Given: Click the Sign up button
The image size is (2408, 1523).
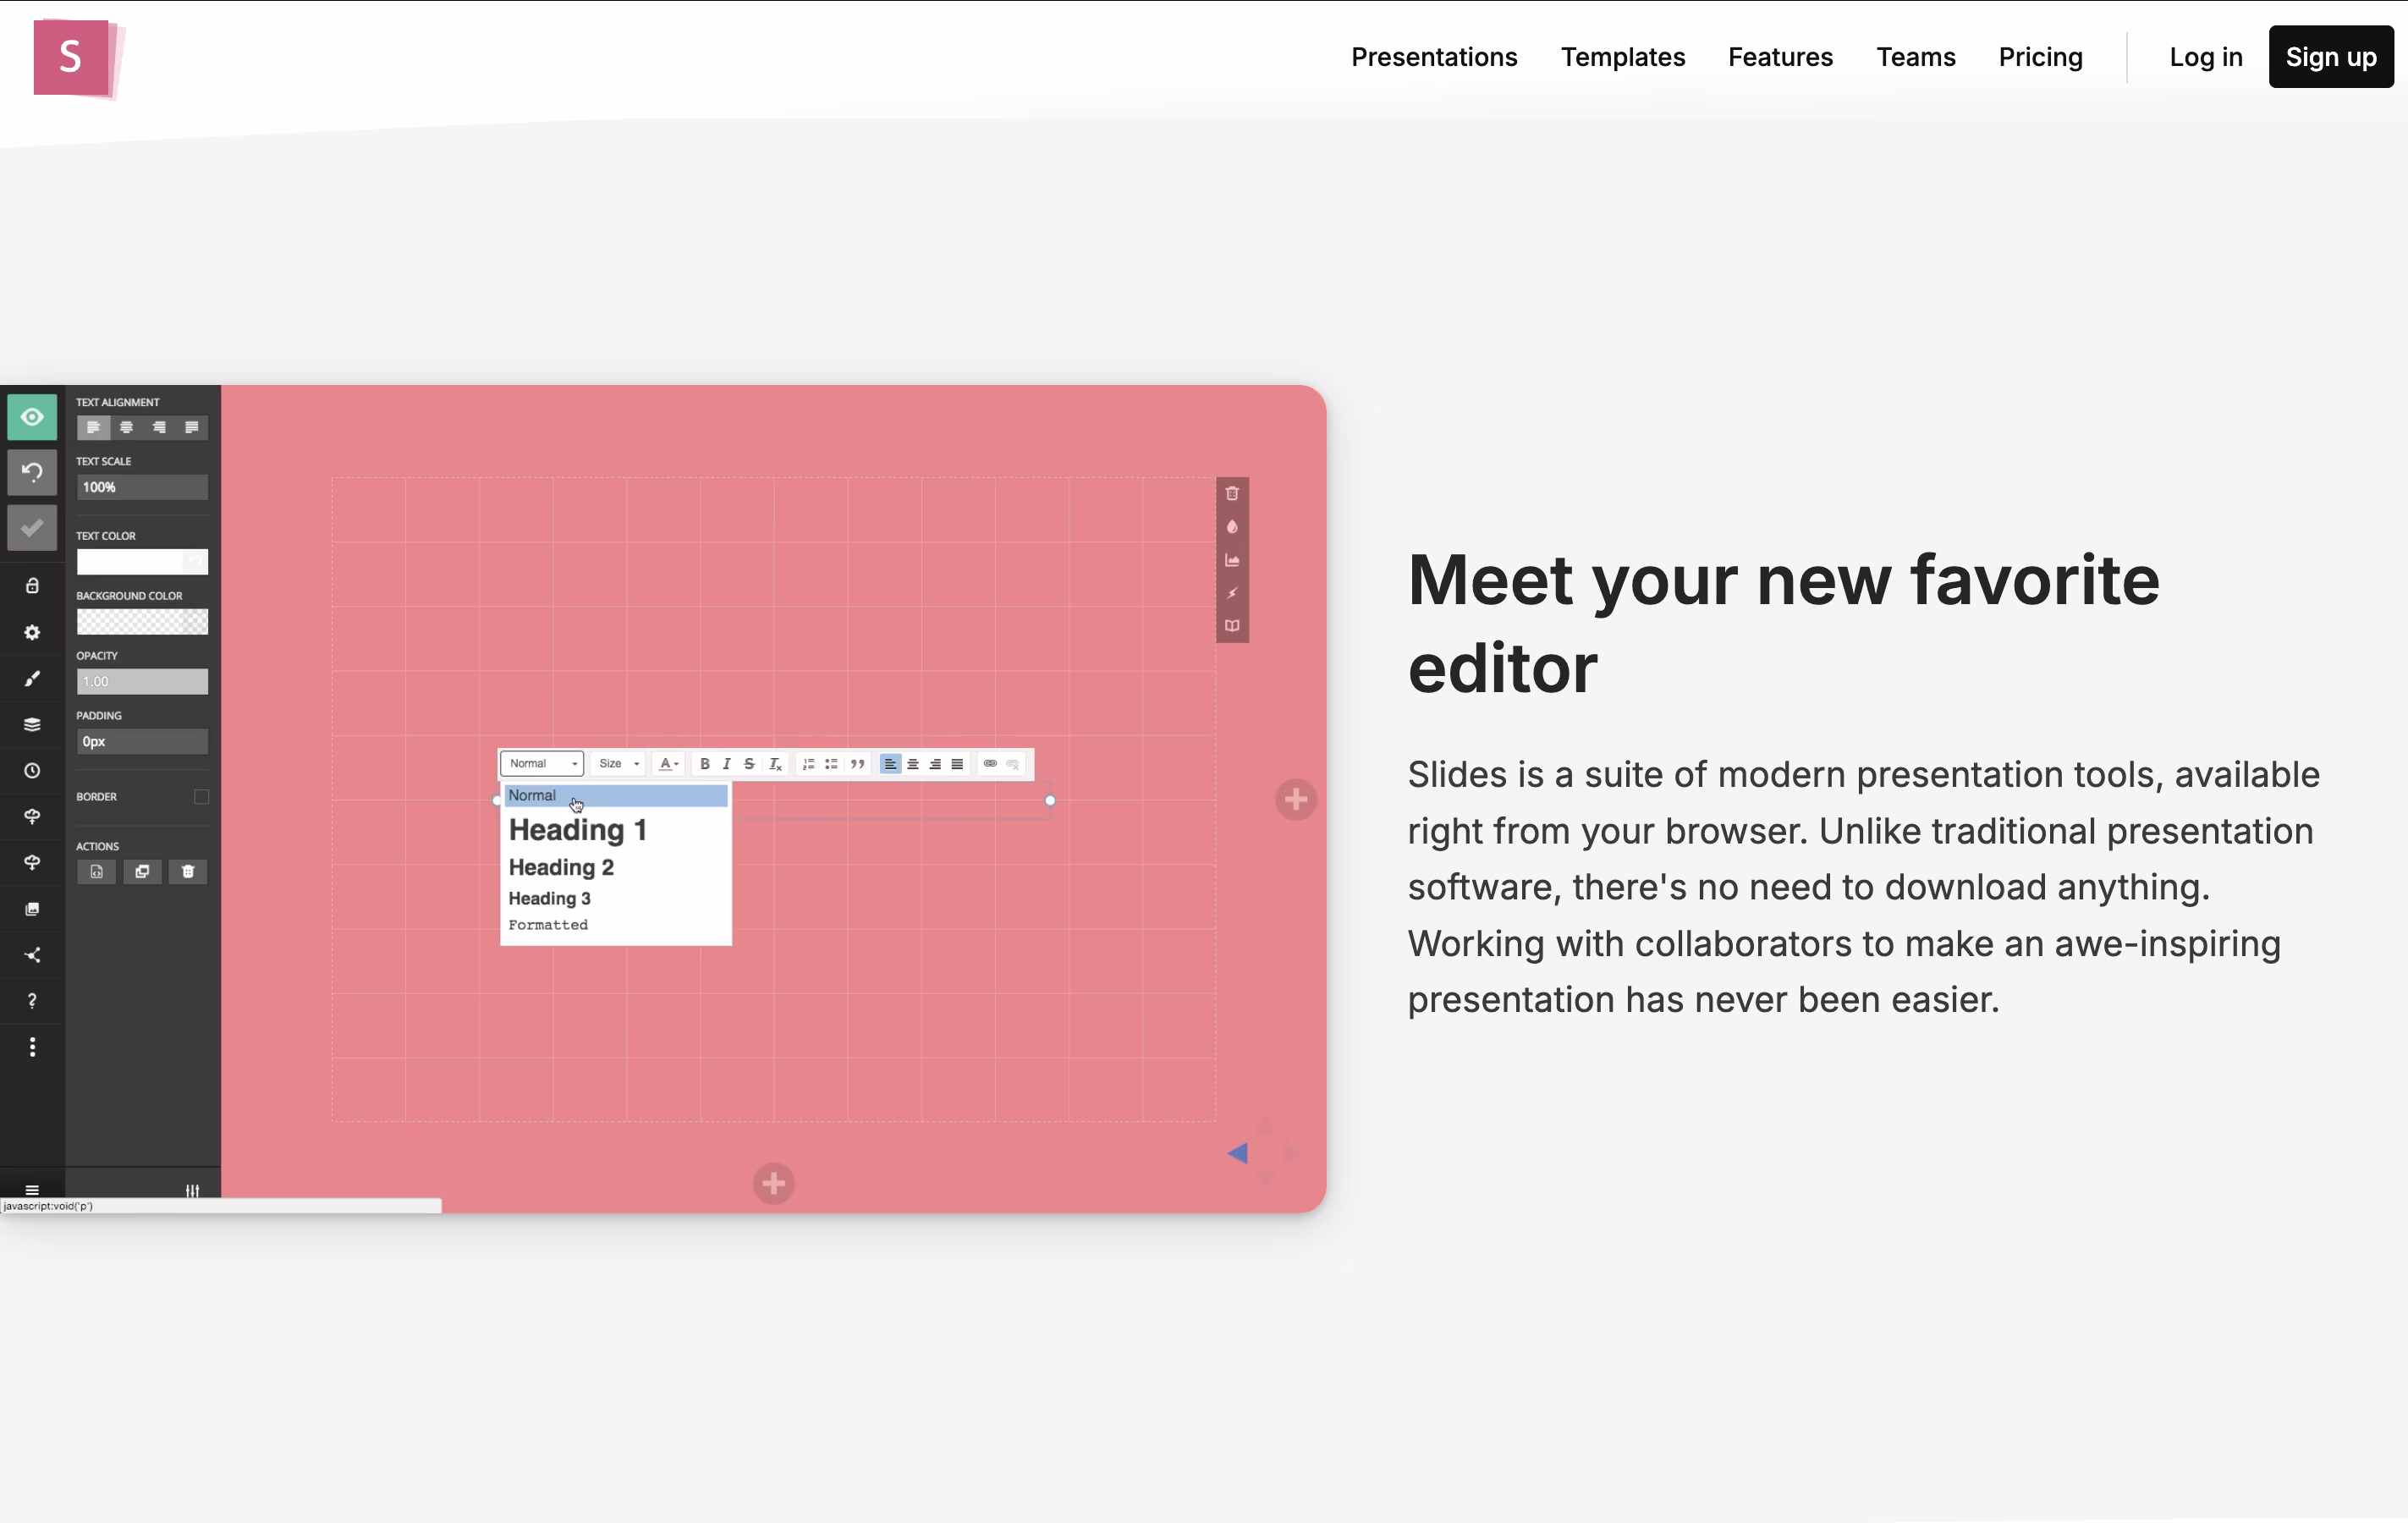Looking at the screenshot, I should (2330, 57).
